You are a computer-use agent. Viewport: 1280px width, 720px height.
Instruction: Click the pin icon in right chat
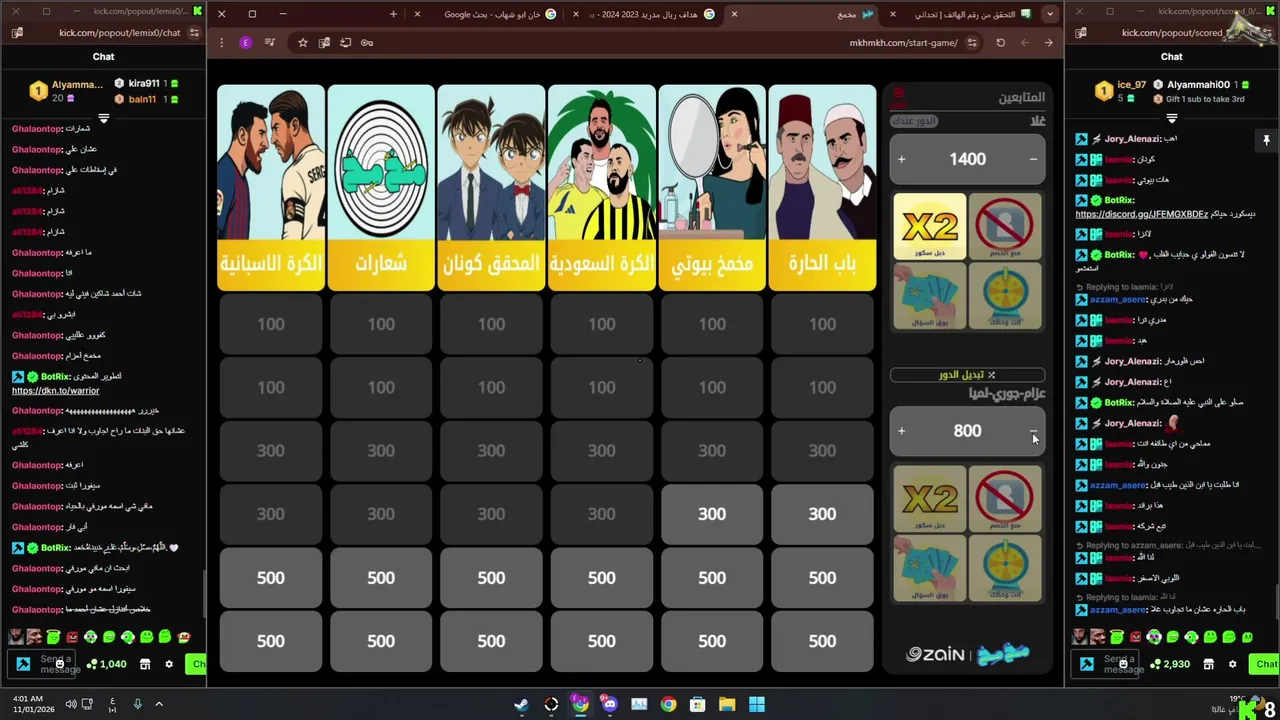click(x=1266, y=141)
